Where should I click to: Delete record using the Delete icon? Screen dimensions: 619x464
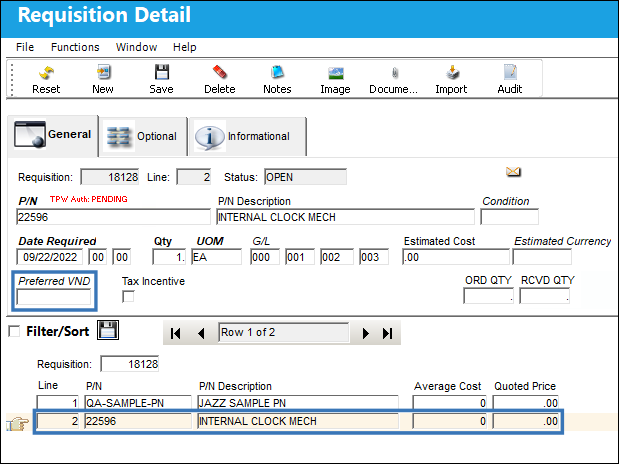[219, 73]
